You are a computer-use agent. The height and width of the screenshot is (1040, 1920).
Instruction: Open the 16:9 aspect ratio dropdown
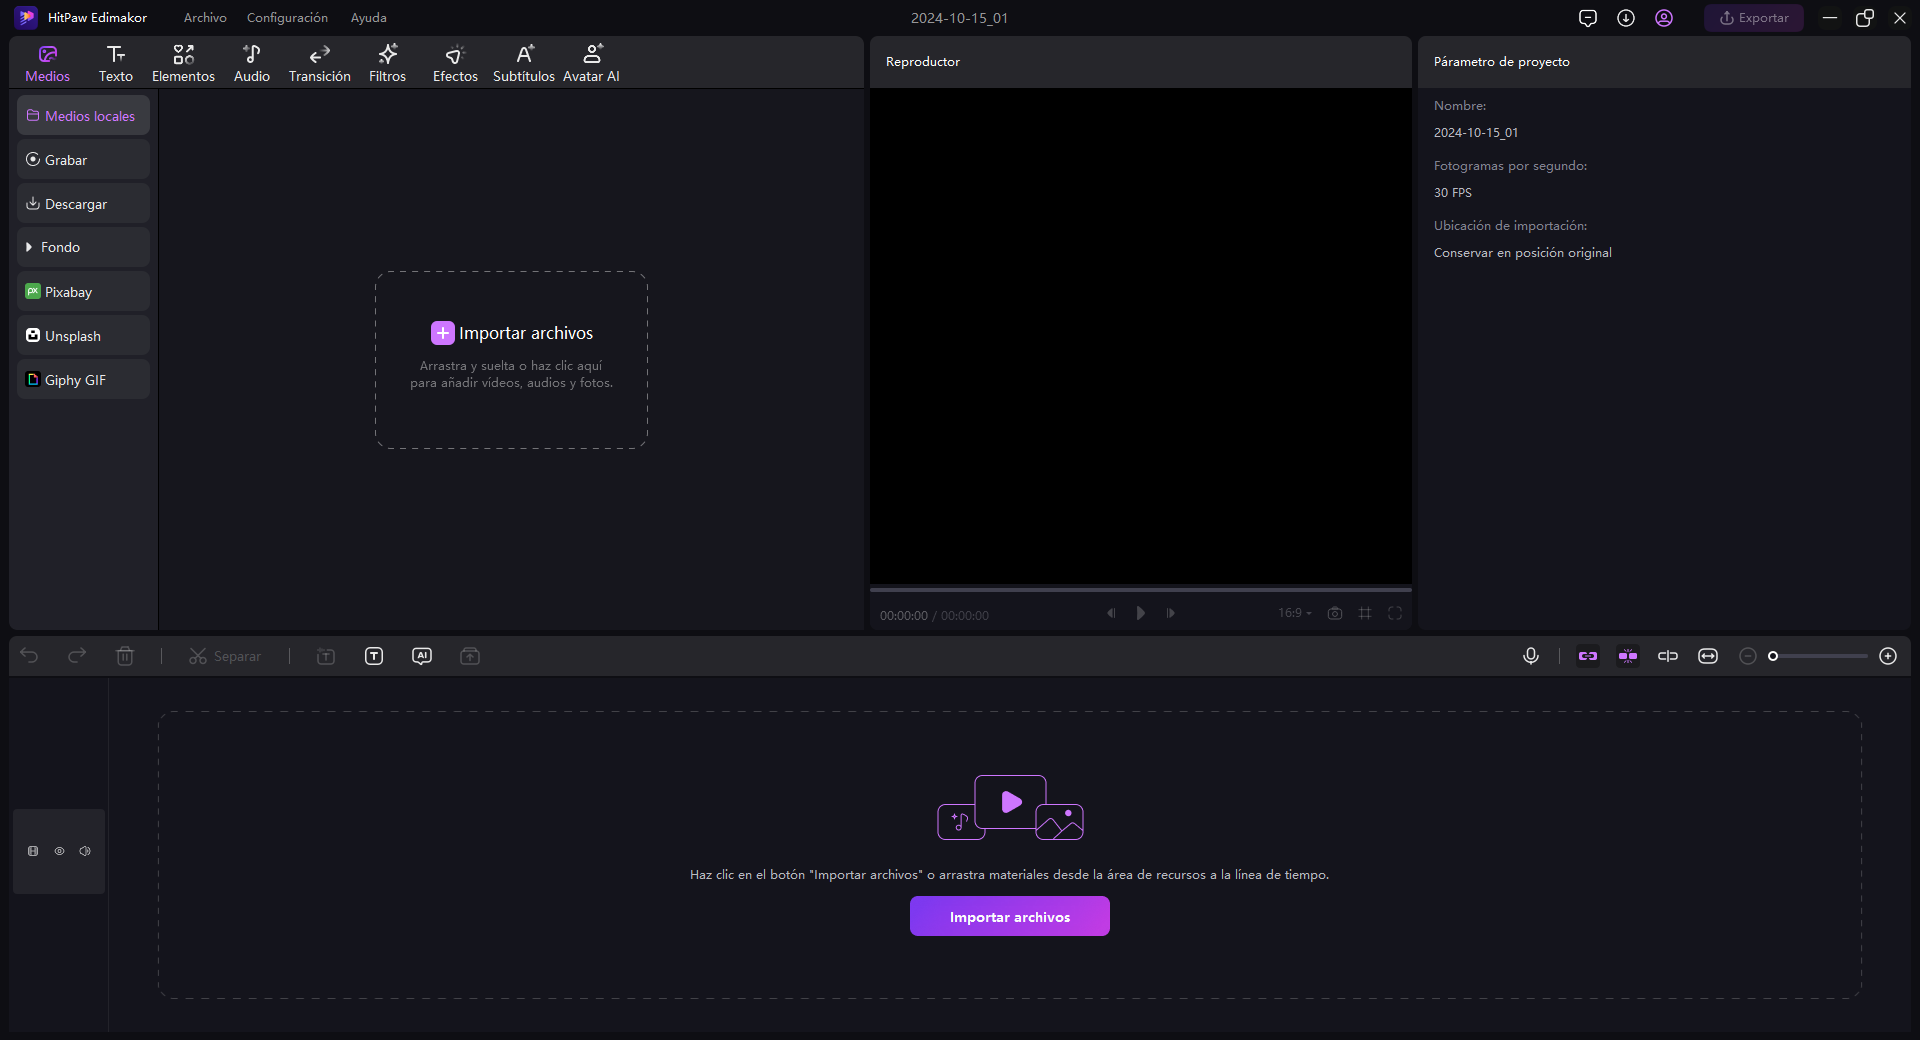[x=1293, y=613]
